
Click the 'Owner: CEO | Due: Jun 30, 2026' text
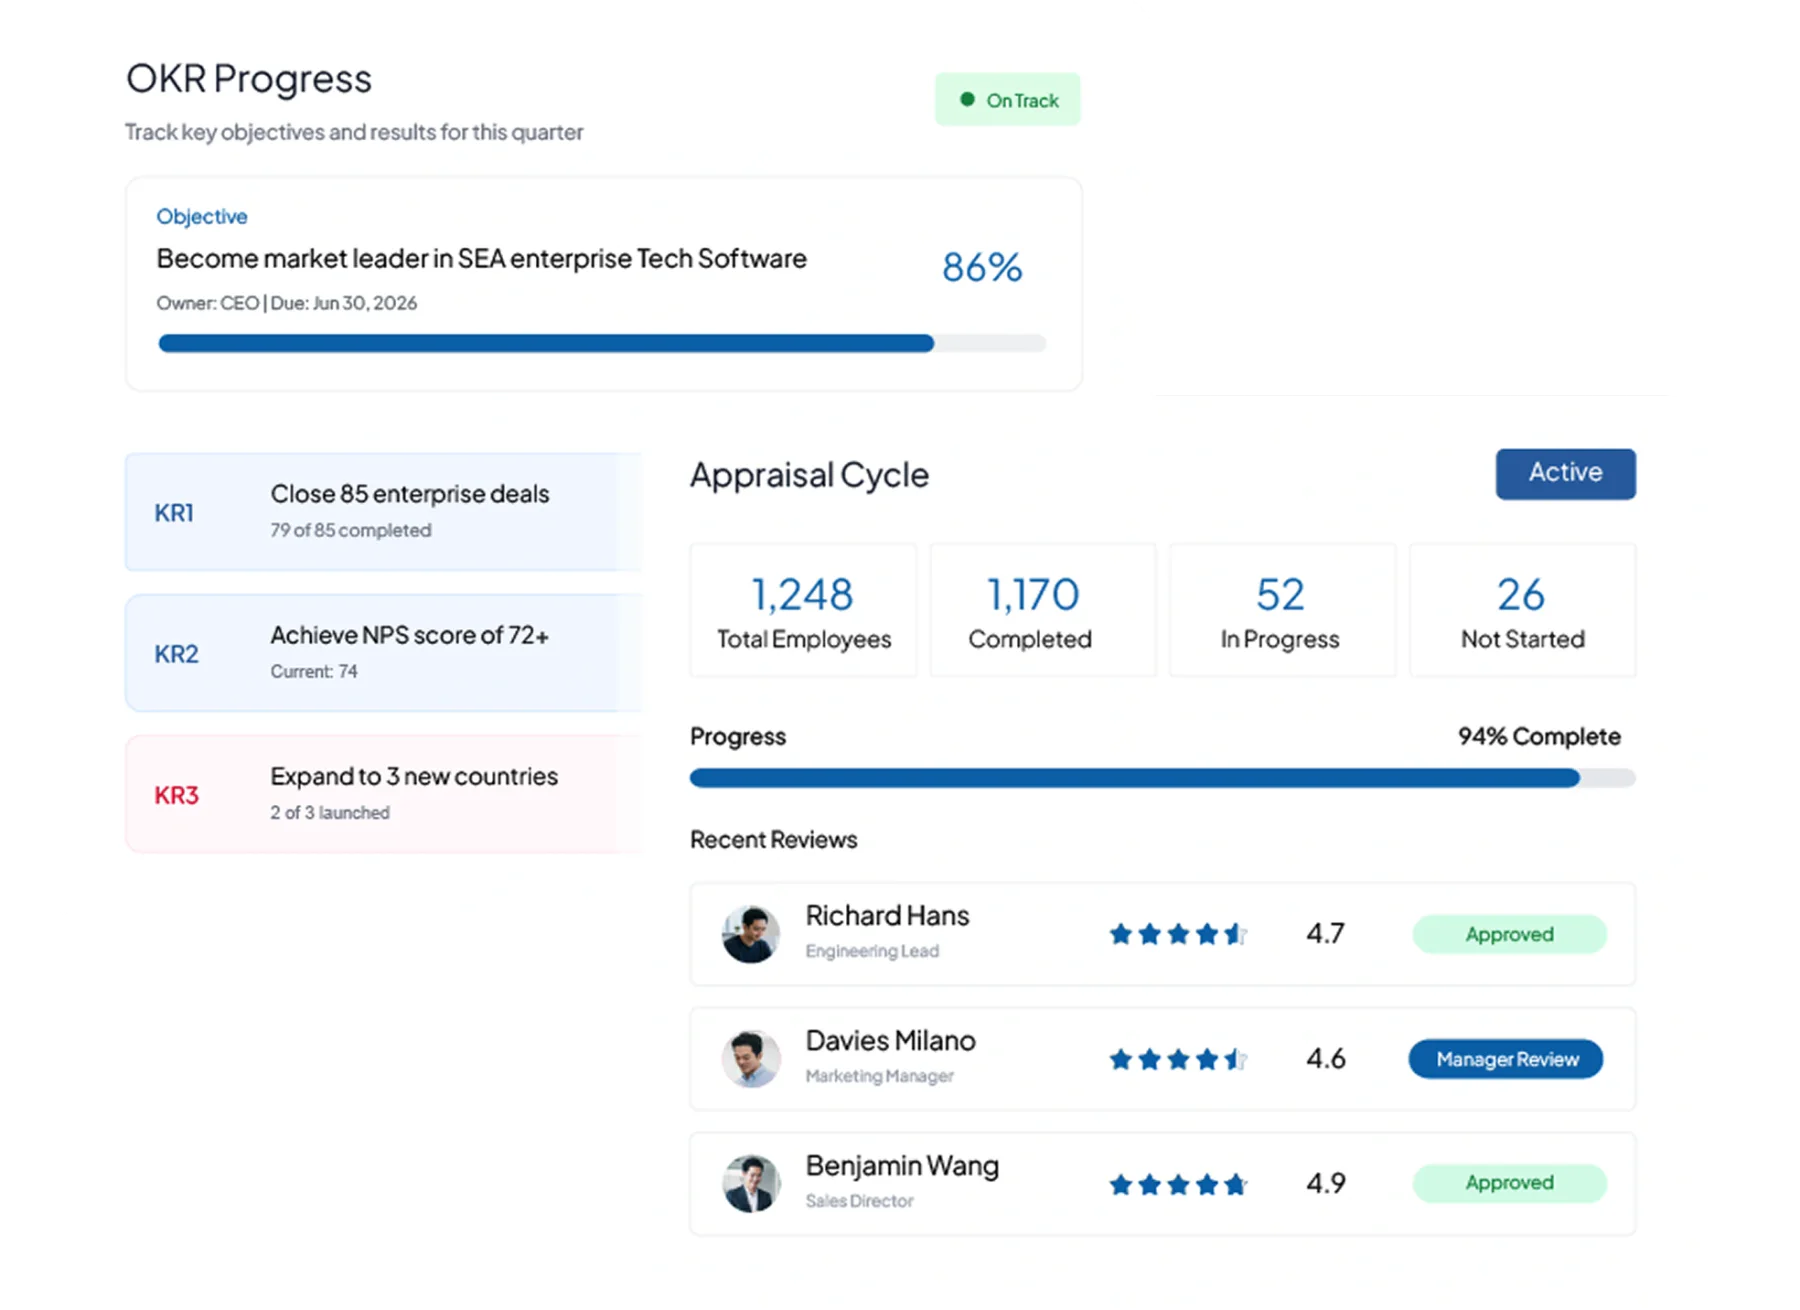[x=287, y=303]
